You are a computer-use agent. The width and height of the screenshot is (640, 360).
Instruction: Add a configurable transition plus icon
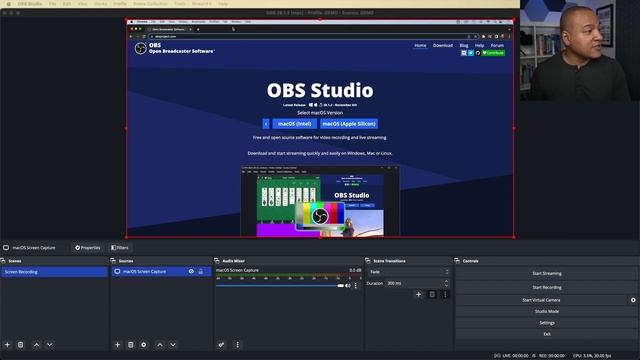418,294
